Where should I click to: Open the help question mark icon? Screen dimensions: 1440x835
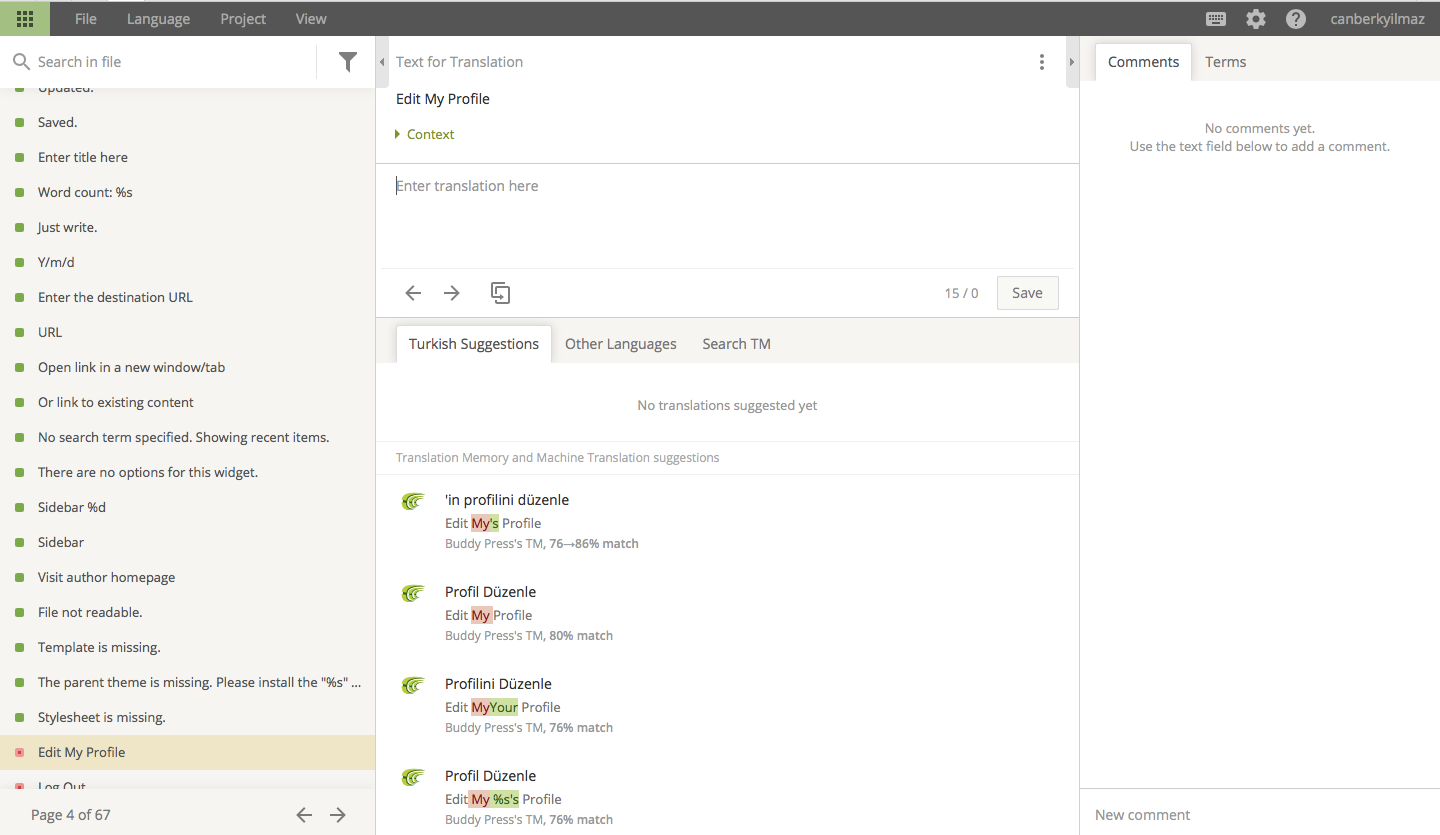1296,19
